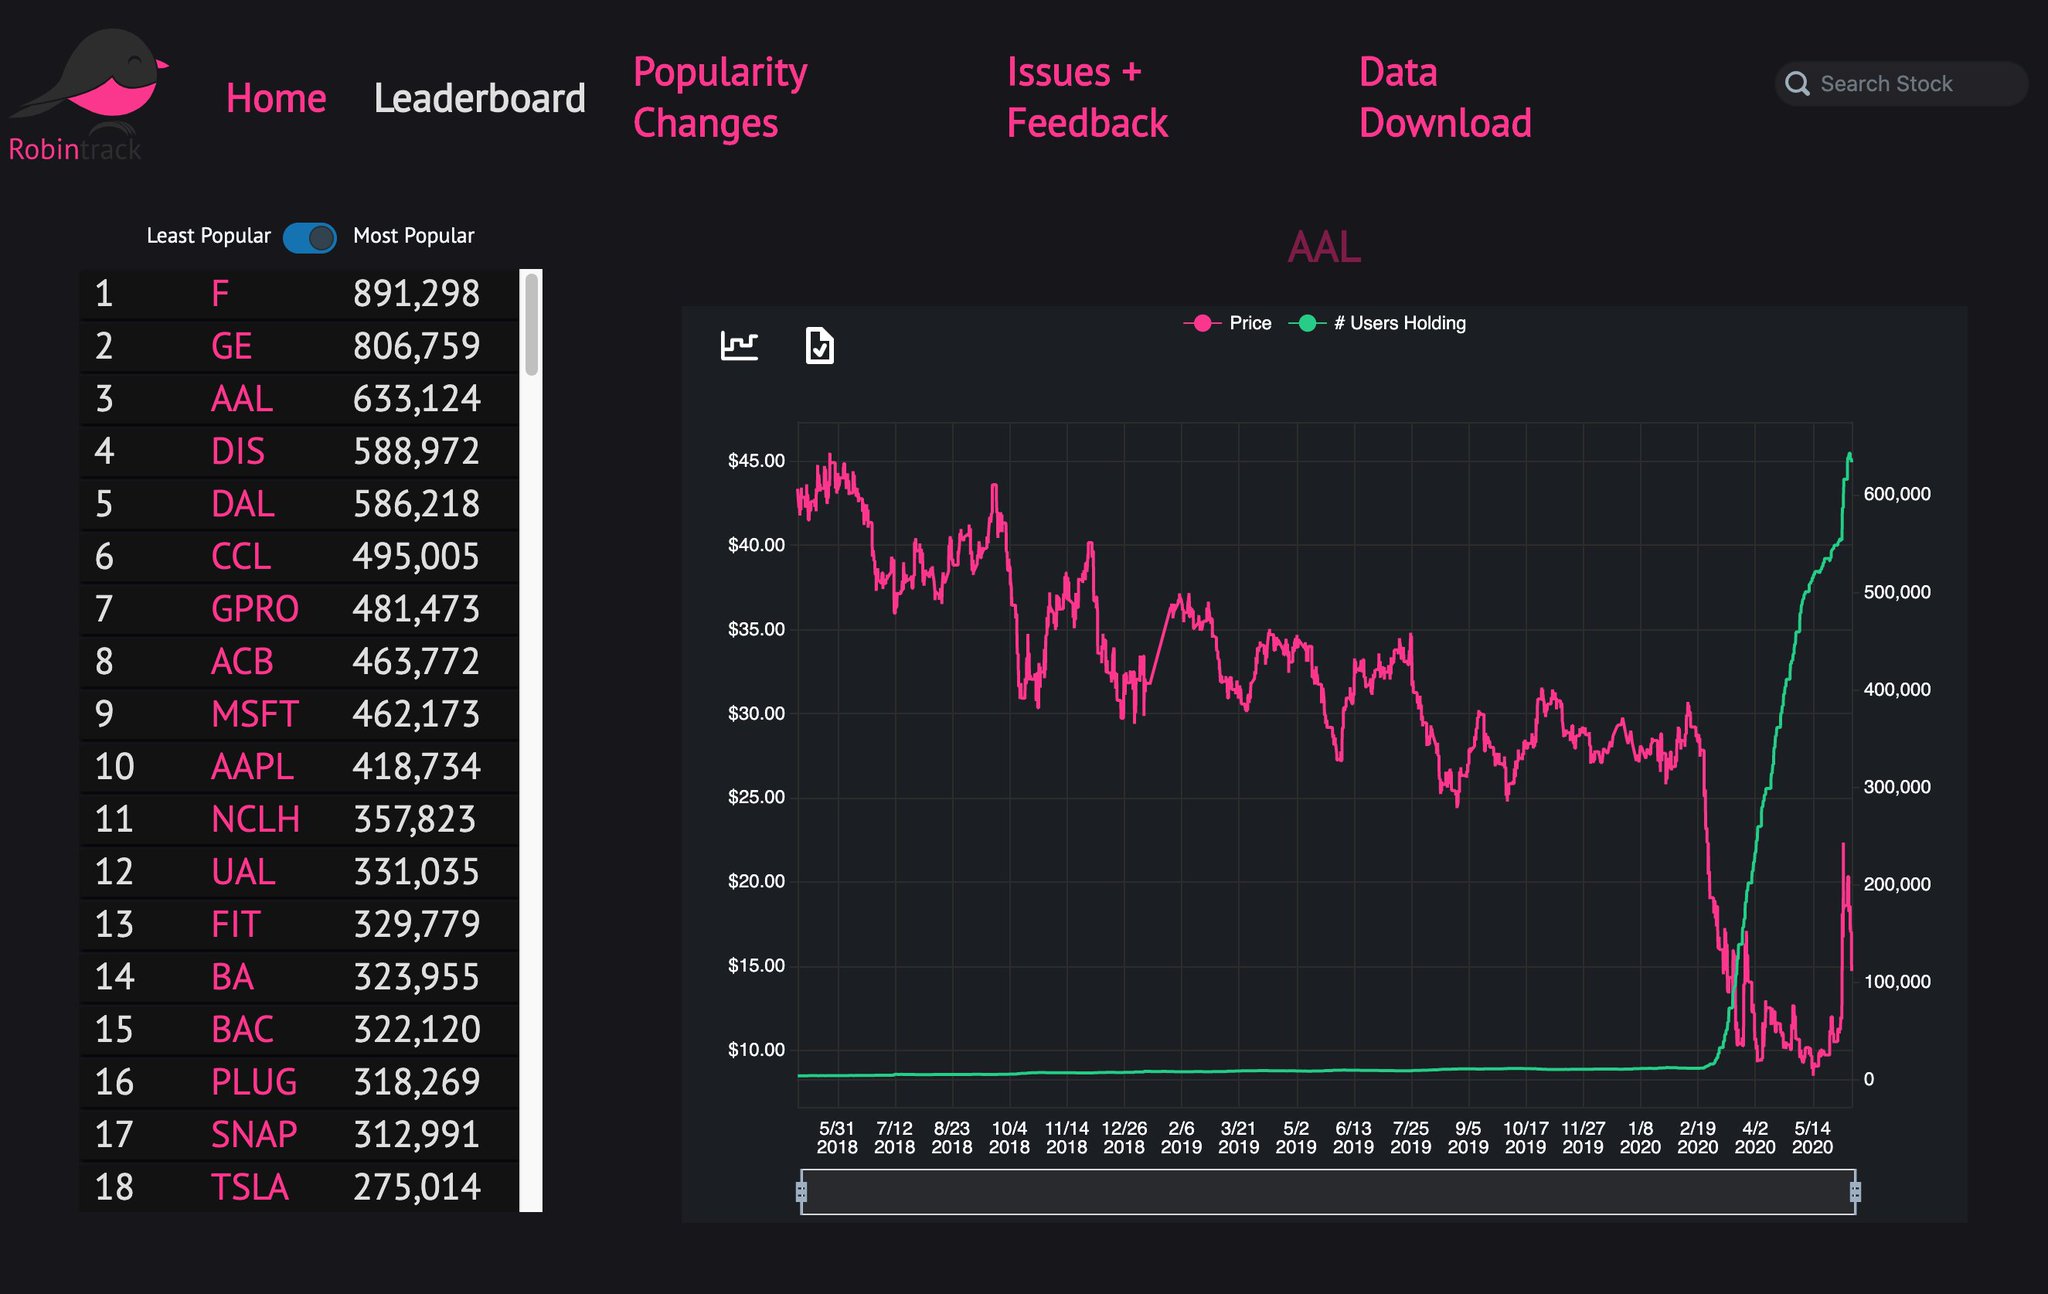View BA ticker details
The image size is (2048, 1294).
232,976
